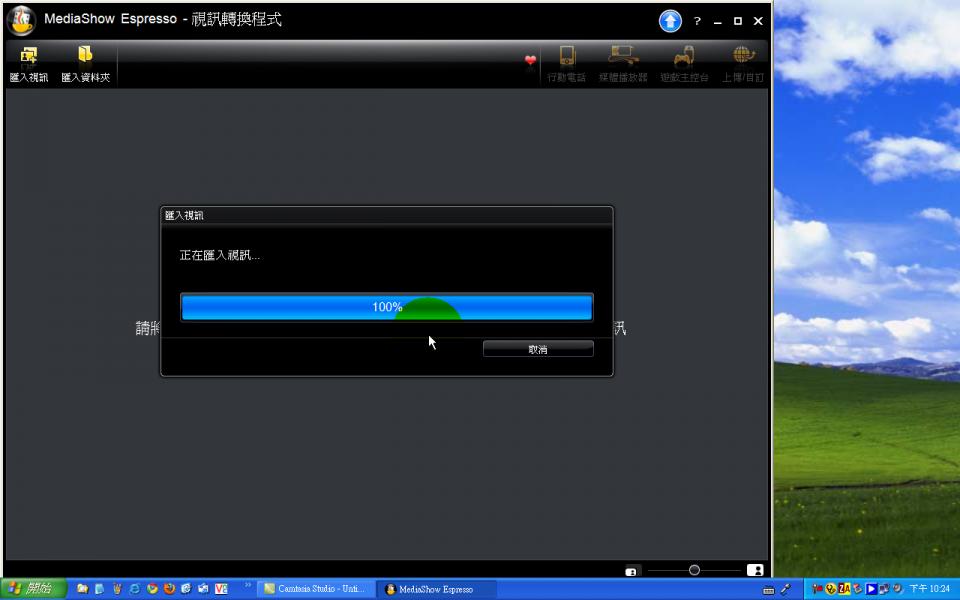Cancel the import with the 取消 button
Screen dimensions: 960x600
tap(538, 349)
